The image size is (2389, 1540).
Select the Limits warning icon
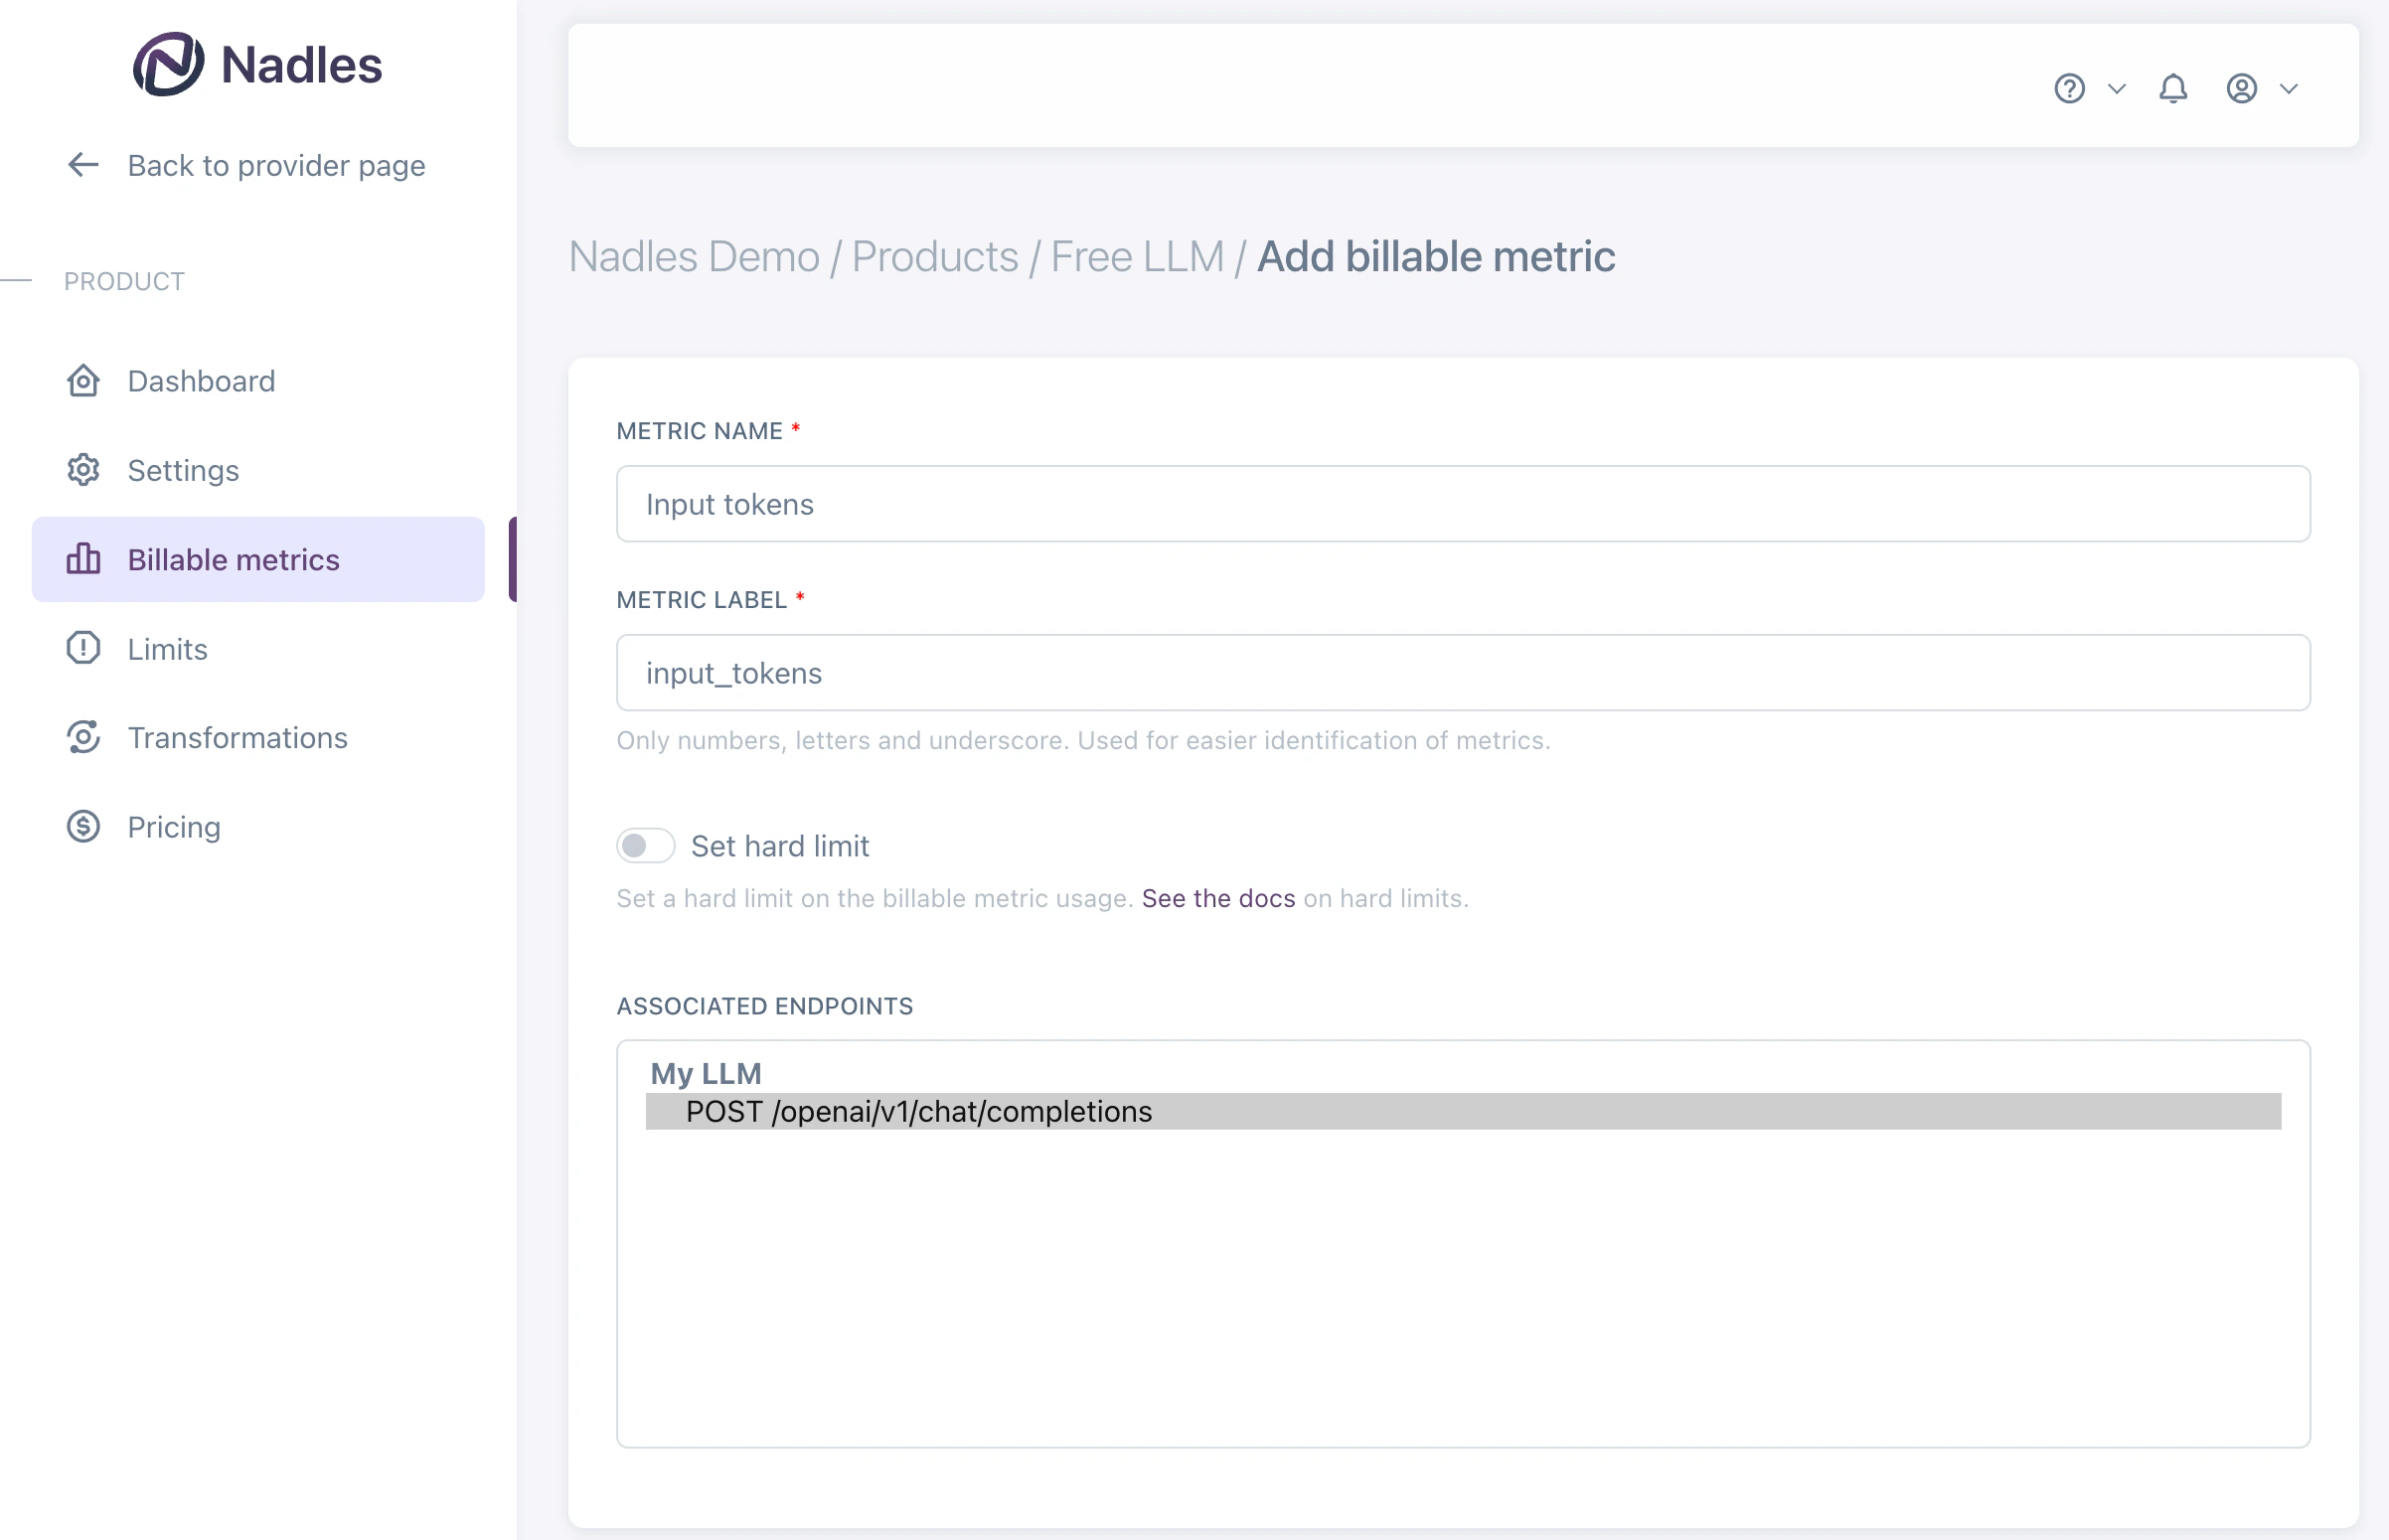tap(84, 648)
